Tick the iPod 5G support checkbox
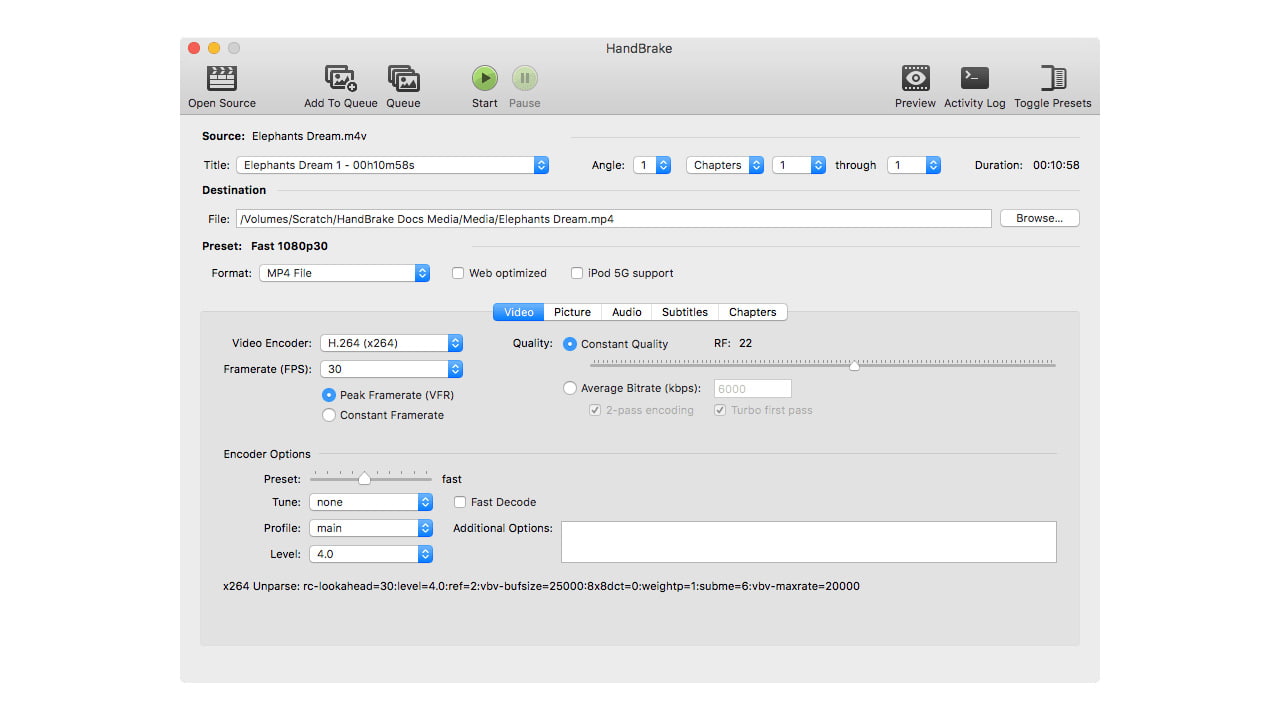 577,273
